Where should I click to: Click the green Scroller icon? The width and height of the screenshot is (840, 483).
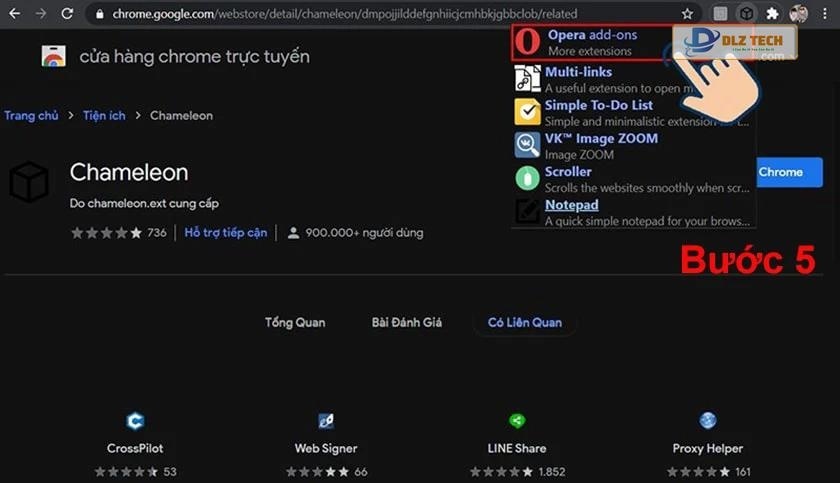527,178
